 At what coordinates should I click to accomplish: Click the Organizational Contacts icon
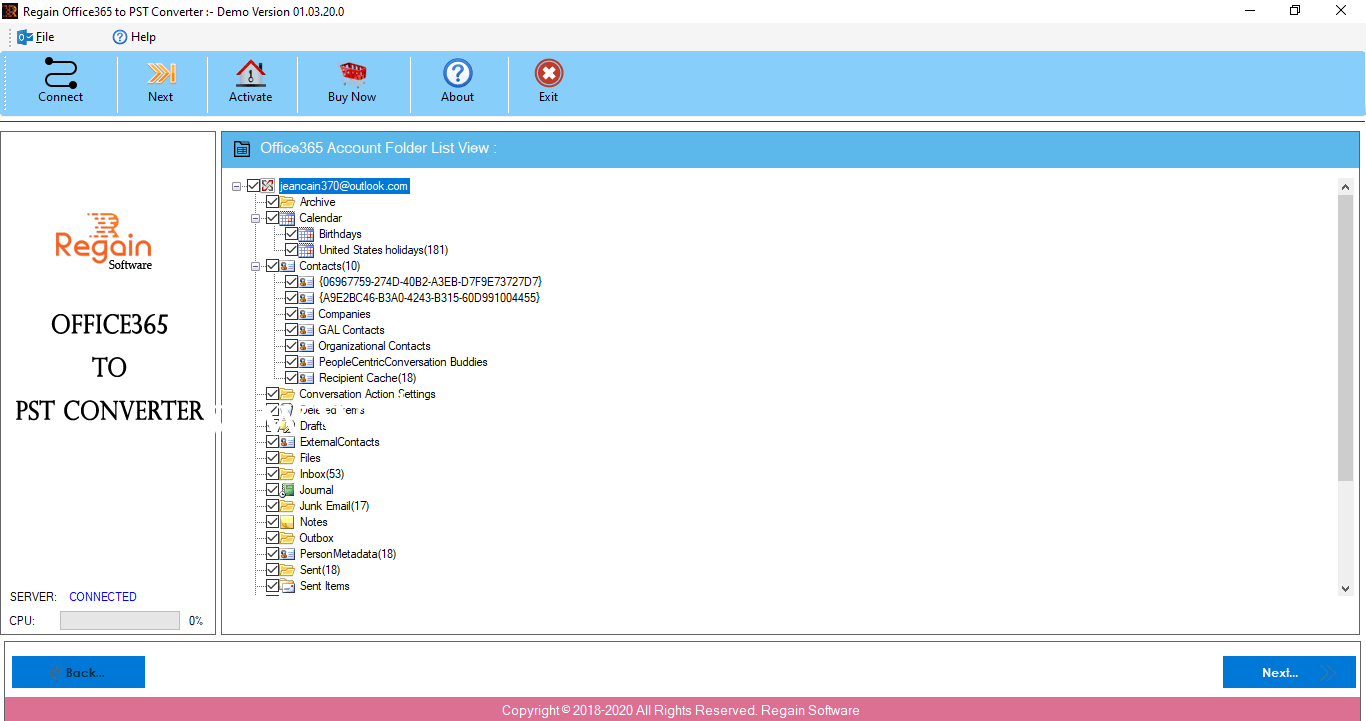coord(307,346)
